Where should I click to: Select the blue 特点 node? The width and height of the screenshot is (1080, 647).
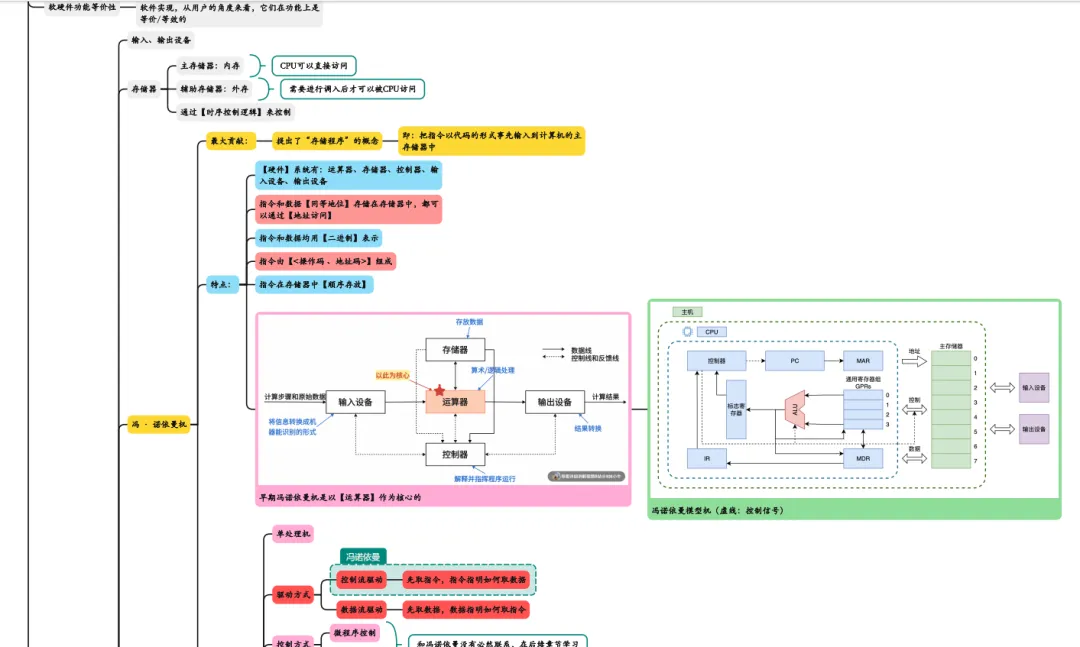[x=222, y=284]
